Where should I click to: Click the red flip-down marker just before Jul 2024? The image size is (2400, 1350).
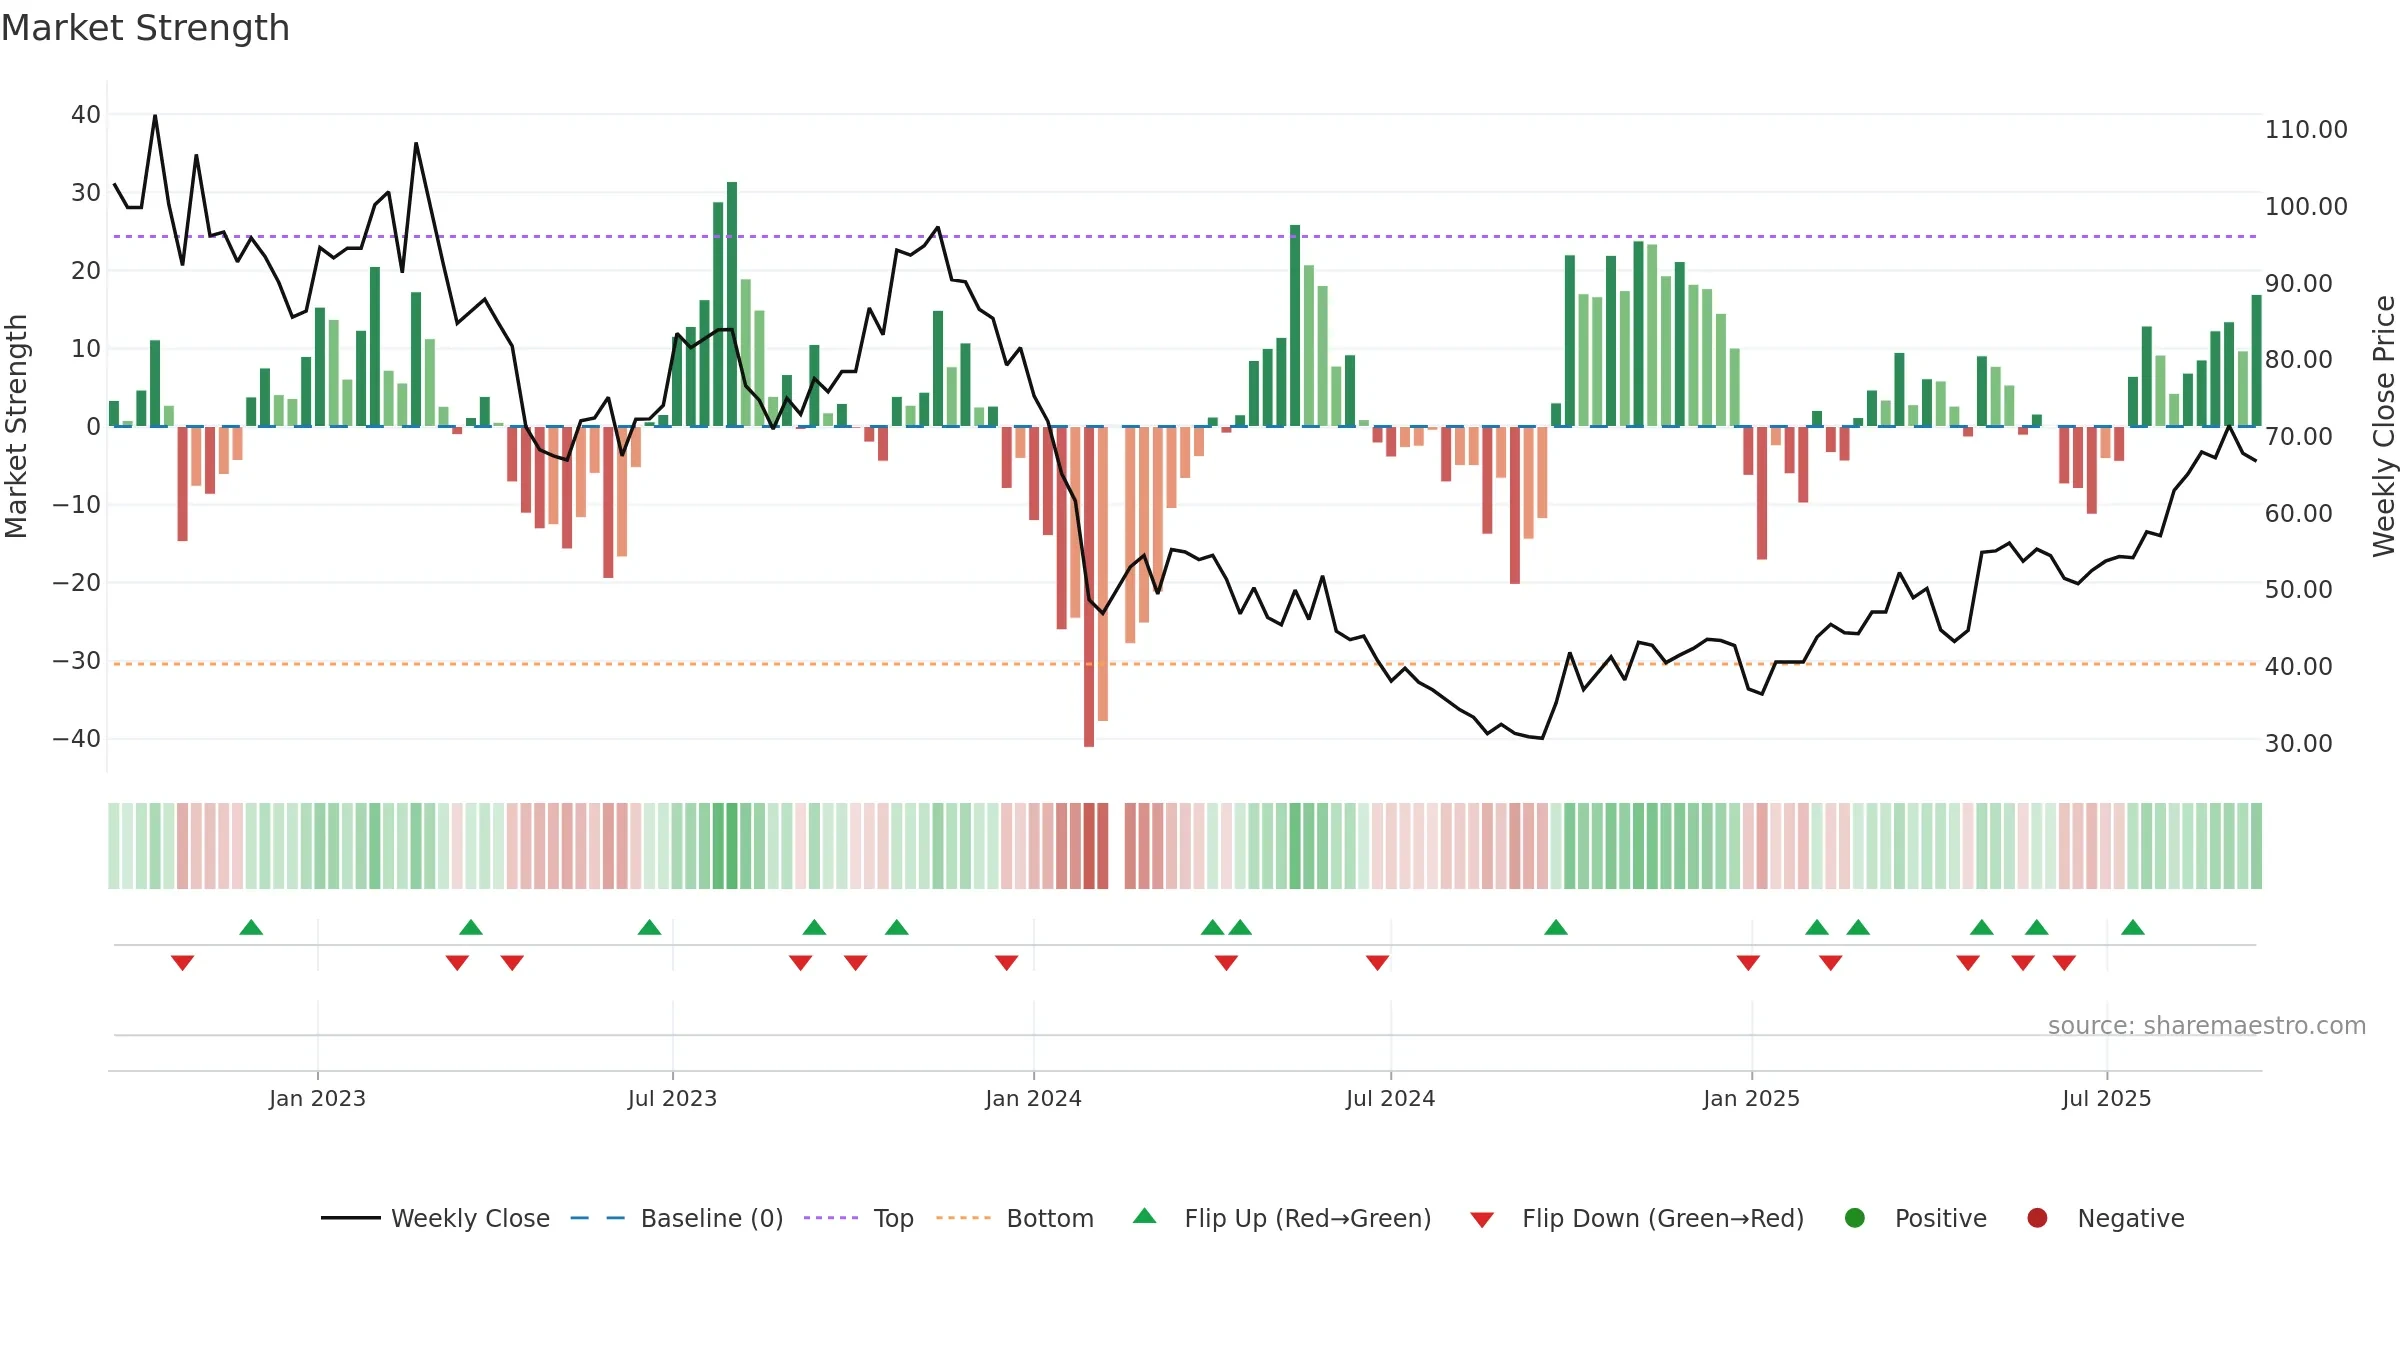[x=1377, y=963]
